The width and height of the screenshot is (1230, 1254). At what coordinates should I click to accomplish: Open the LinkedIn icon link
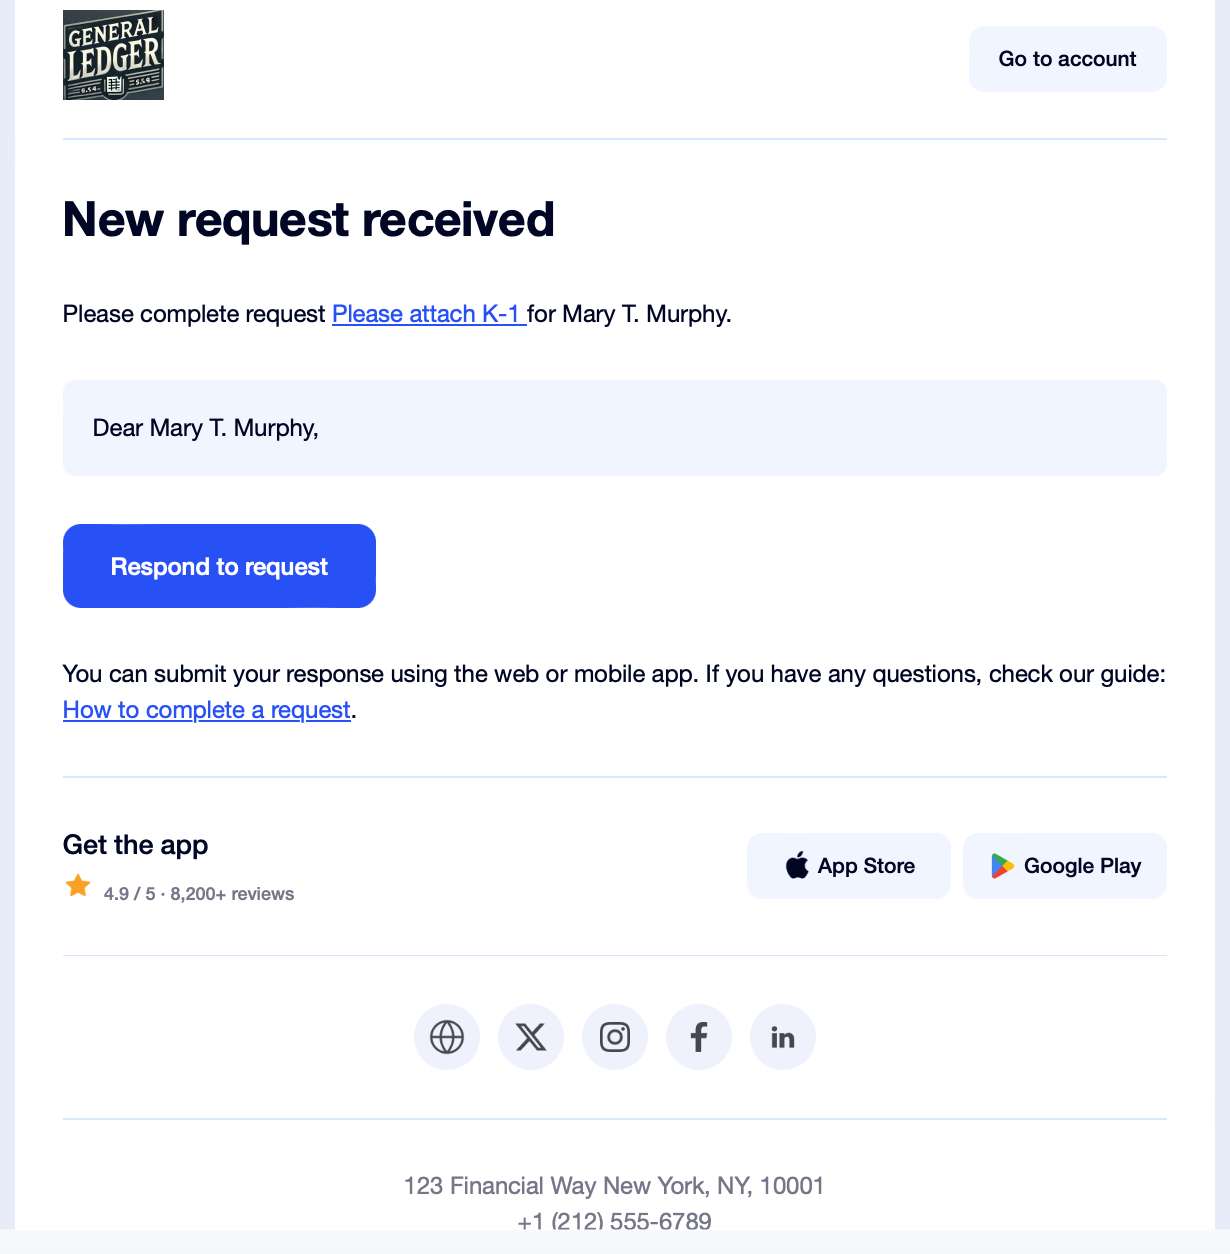point(783,1037)
